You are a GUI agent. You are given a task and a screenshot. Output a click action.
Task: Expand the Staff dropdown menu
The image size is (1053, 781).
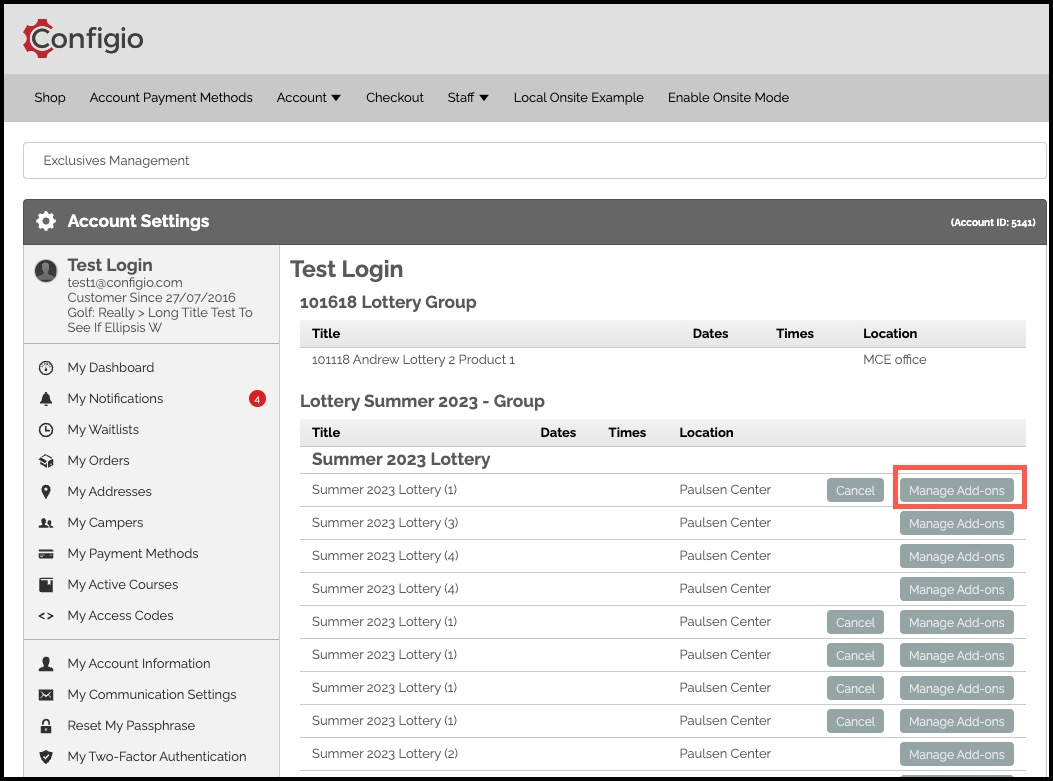click(467, 97)
